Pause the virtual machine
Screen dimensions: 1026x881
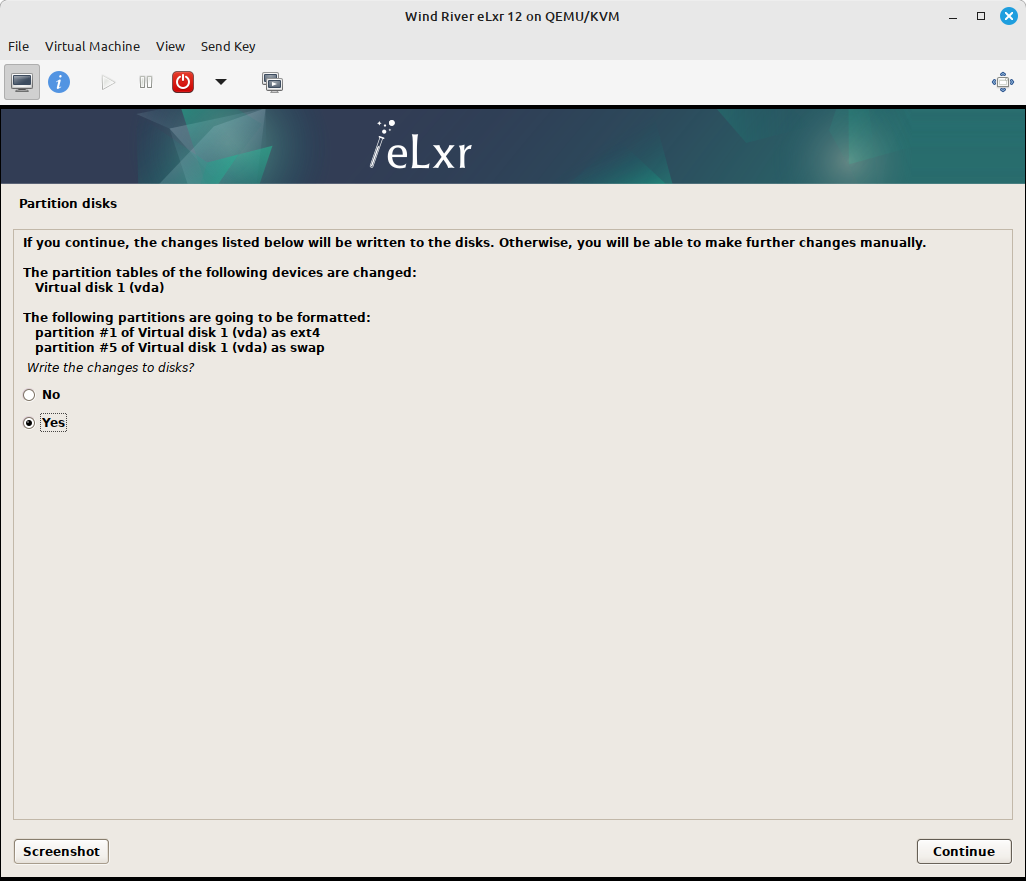click(145, 81)
